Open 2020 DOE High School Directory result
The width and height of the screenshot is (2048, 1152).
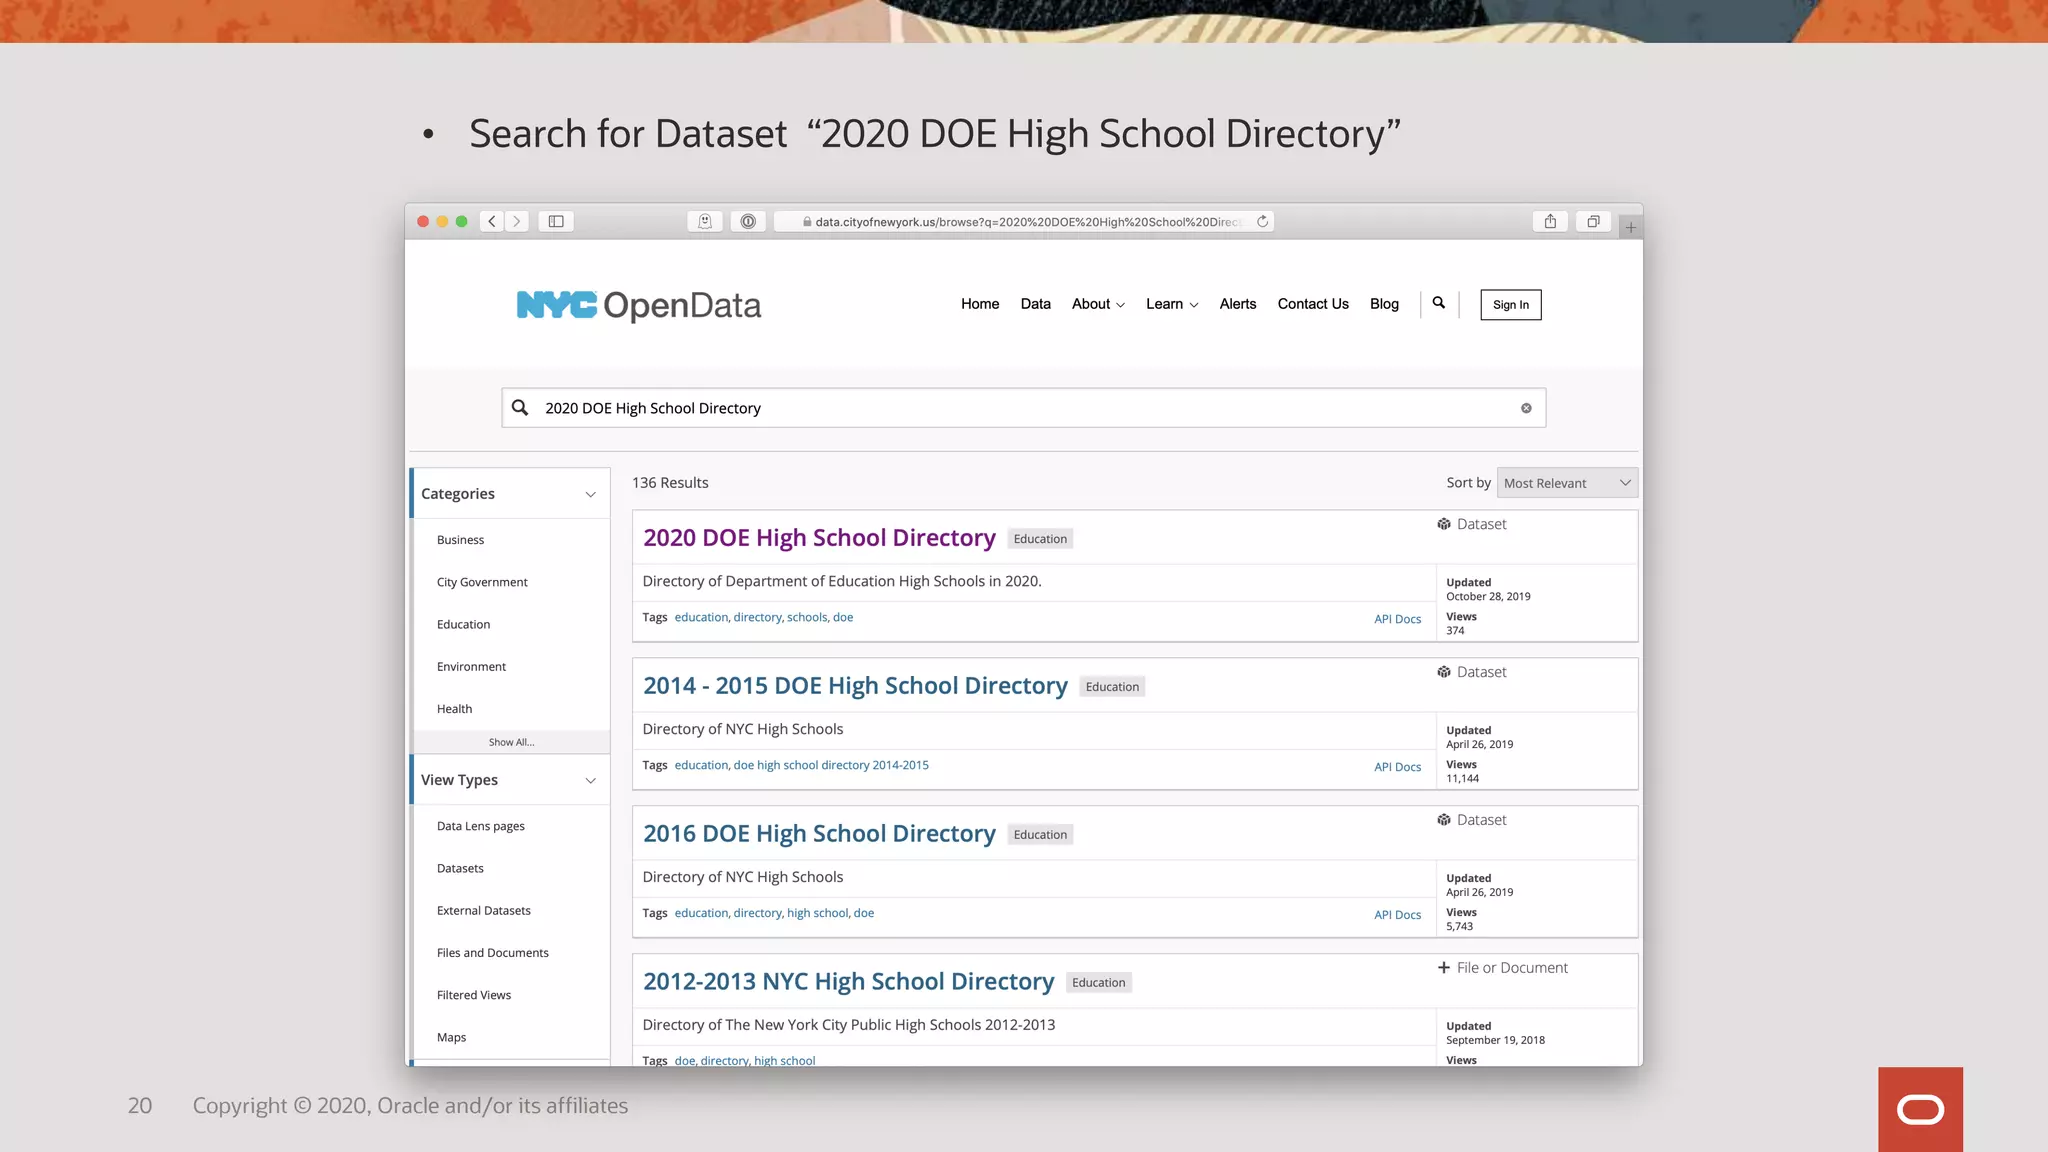click(x=819, y=538)
